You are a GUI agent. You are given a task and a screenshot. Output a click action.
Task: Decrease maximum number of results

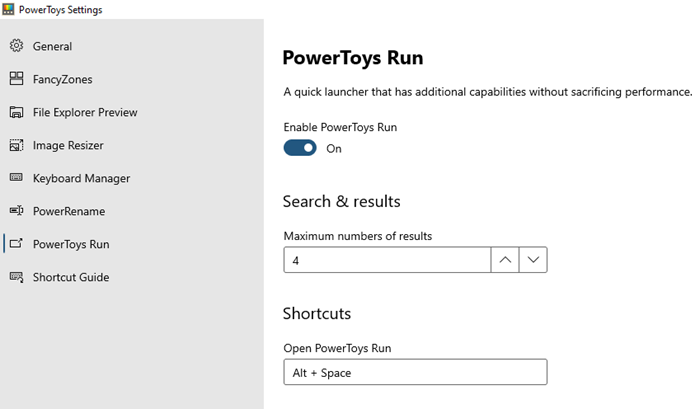533,260
